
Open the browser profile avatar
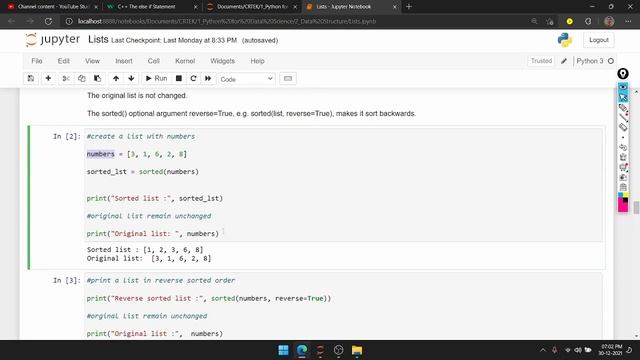609,21
